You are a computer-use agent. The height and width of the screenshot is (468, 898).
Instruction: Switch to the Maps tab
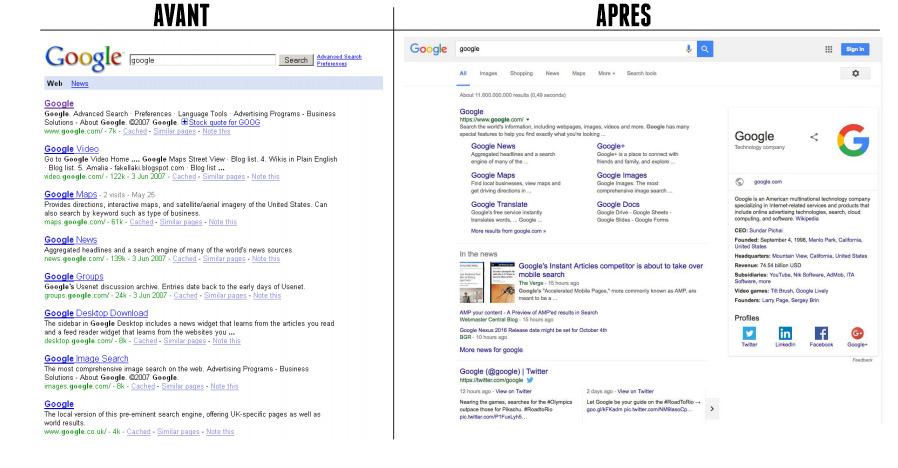pos(578,73)
